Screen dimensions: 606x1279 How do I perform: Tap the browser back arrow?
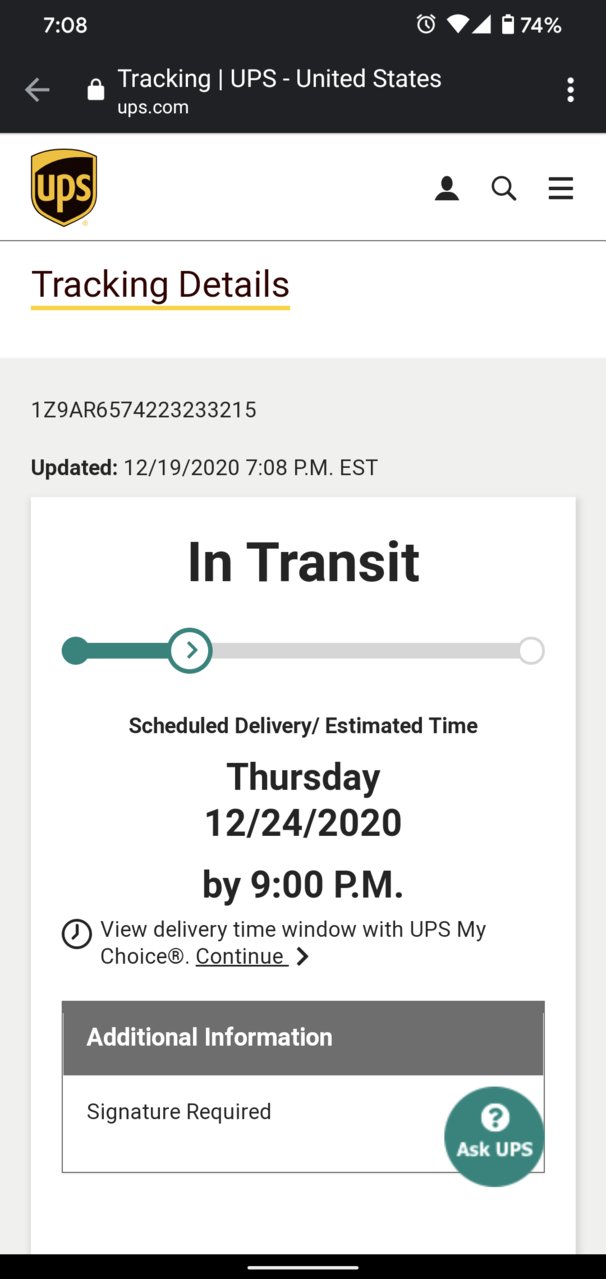pos(37,91)
